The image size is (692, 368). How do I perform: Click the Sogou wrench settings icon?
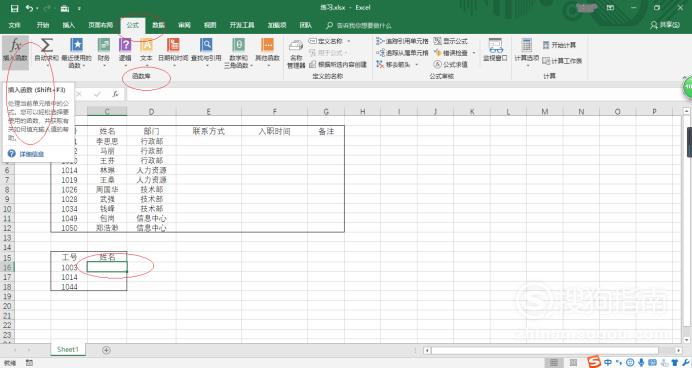click(x=685, y=362)
